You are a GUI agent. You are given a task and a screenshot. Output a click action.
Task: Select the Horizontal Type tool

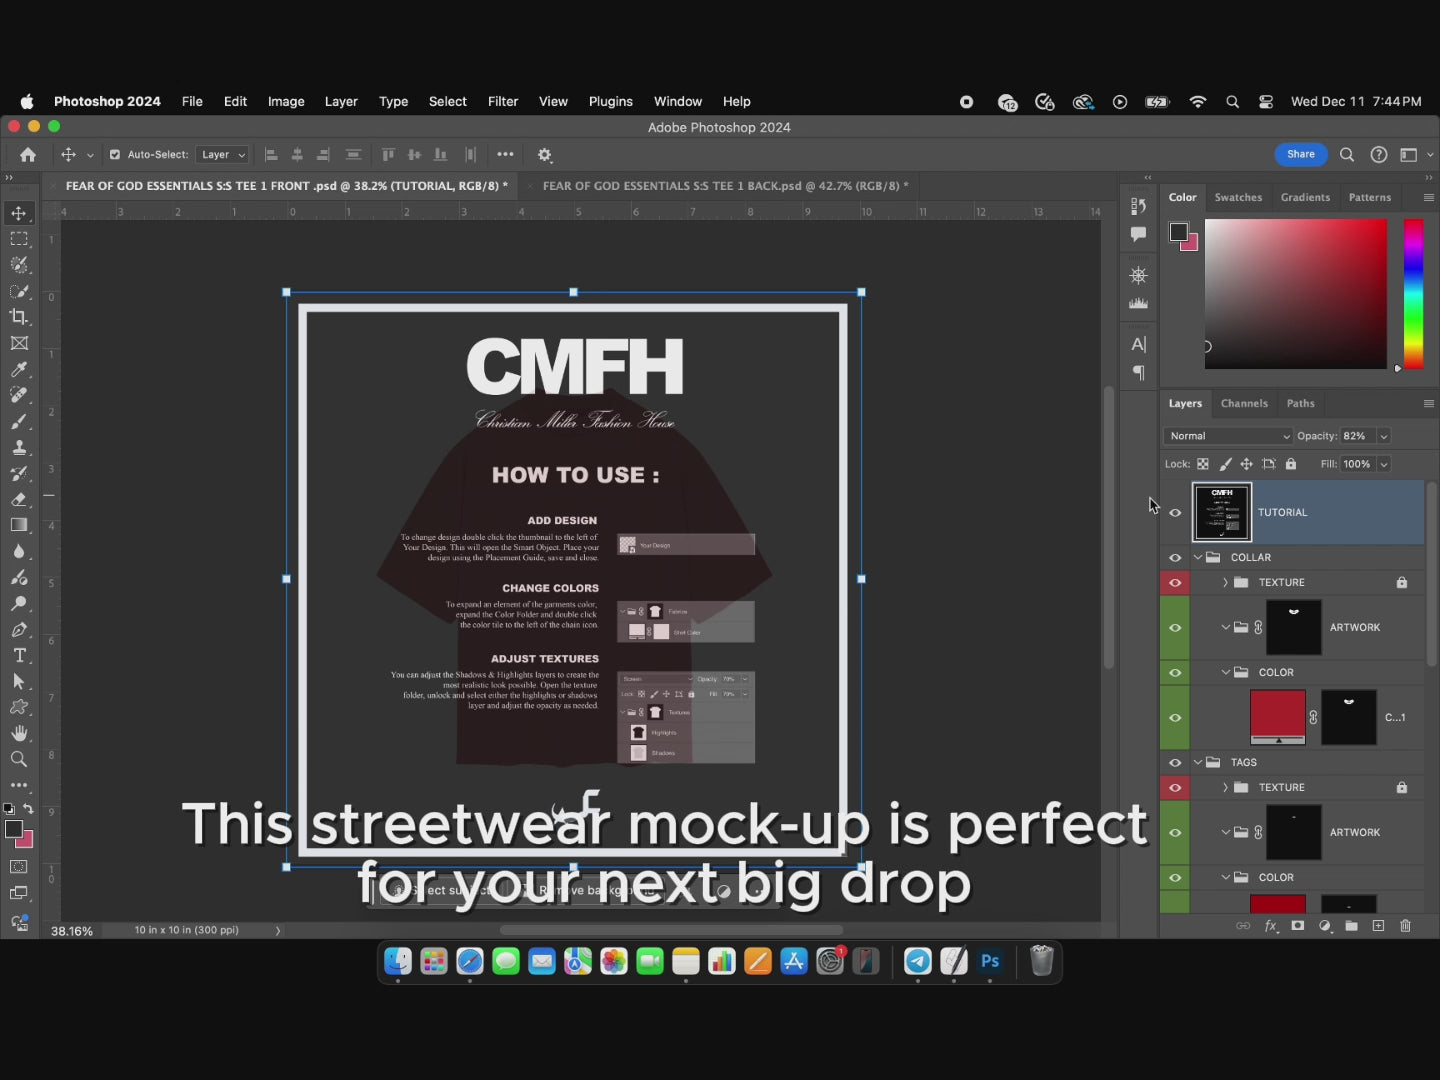[19, 655]
